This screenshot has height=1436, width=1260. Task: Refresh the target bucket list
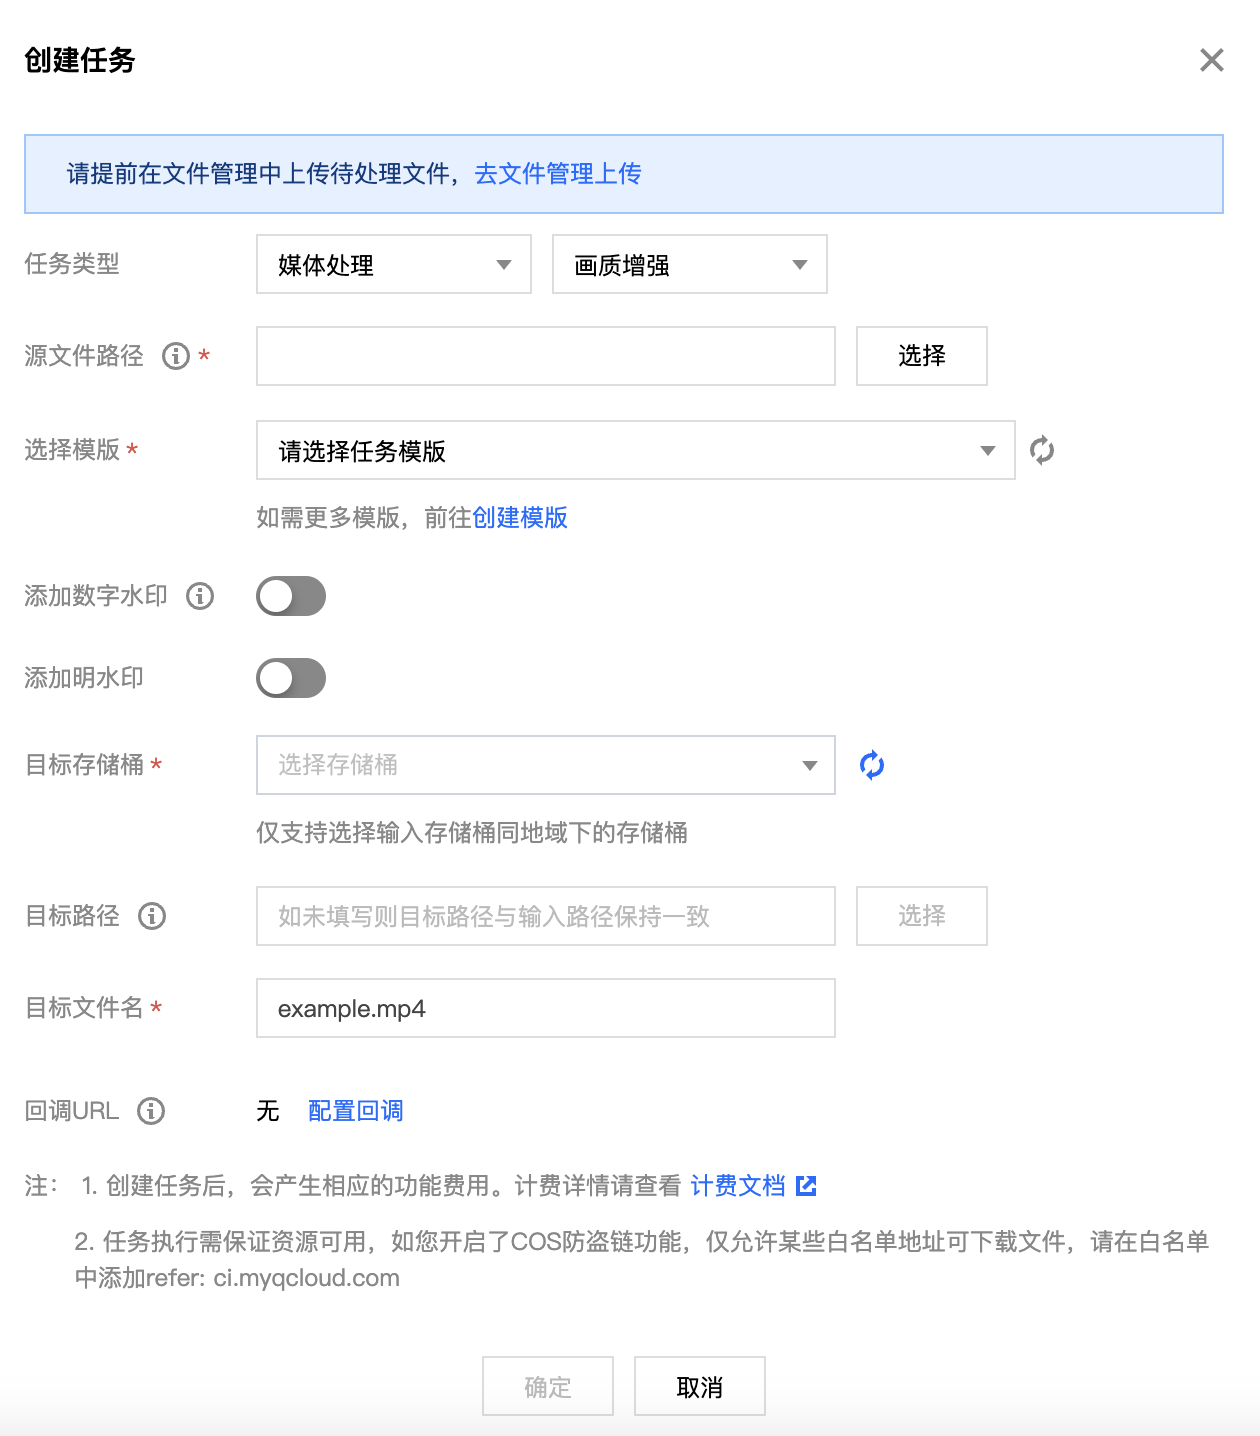872,765
